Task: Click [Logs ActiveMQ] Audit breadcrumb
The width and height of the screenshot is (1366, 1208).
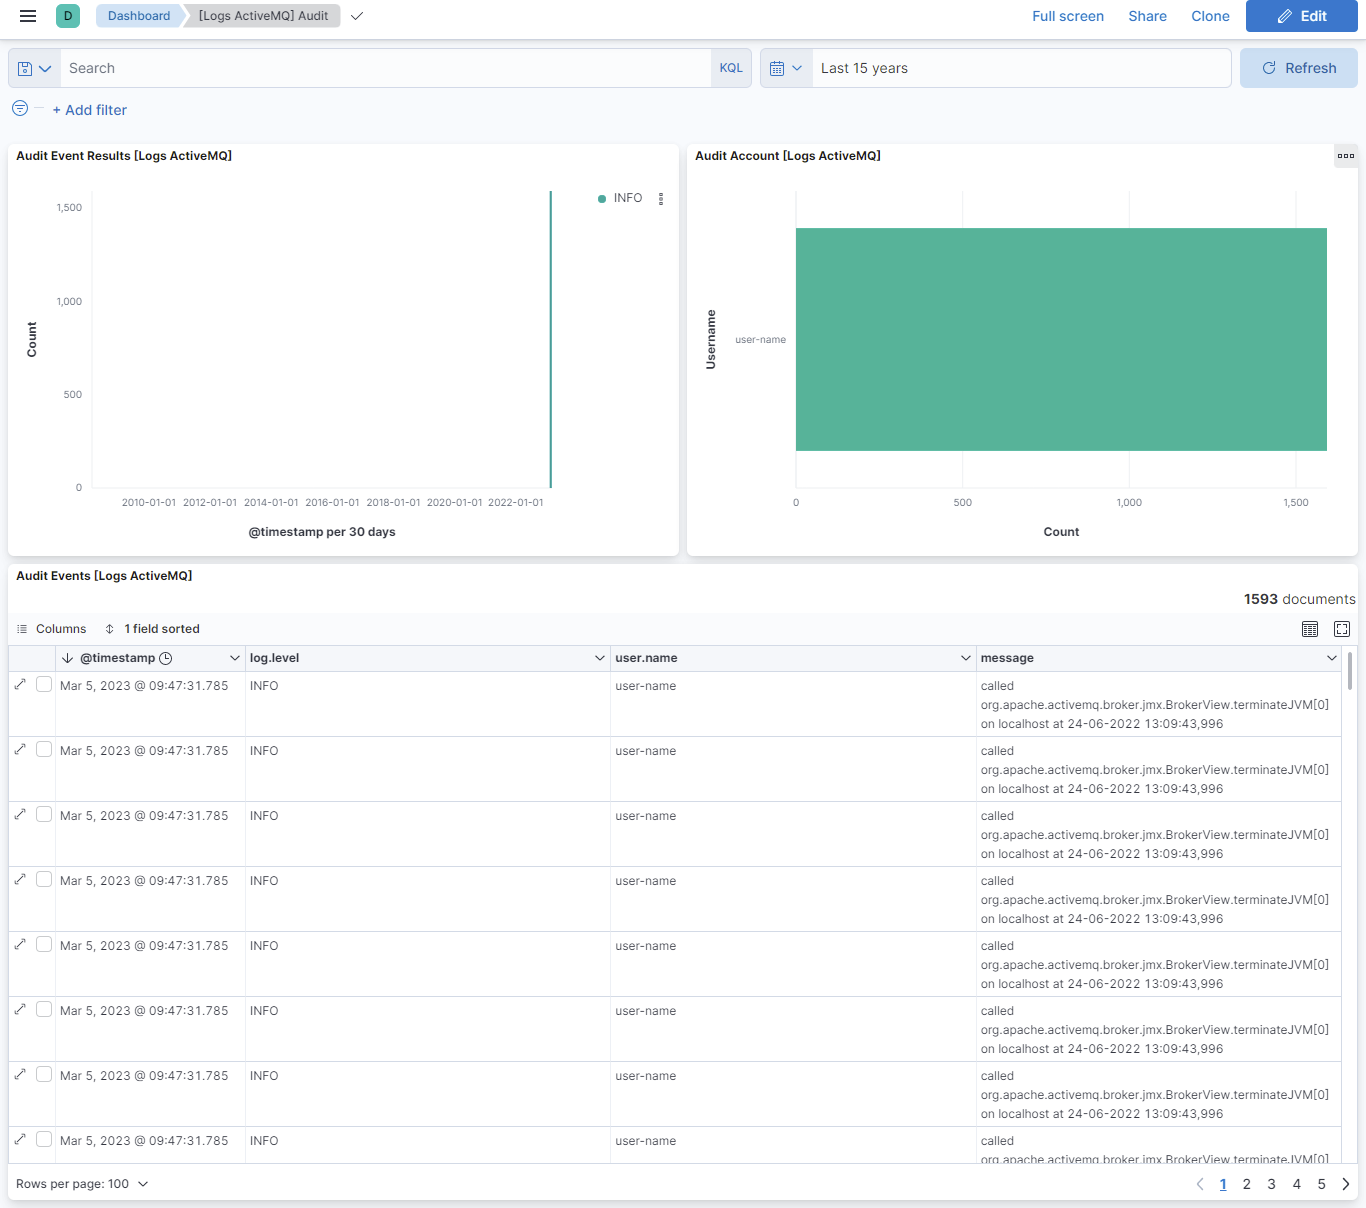Action: click(263, 16)
